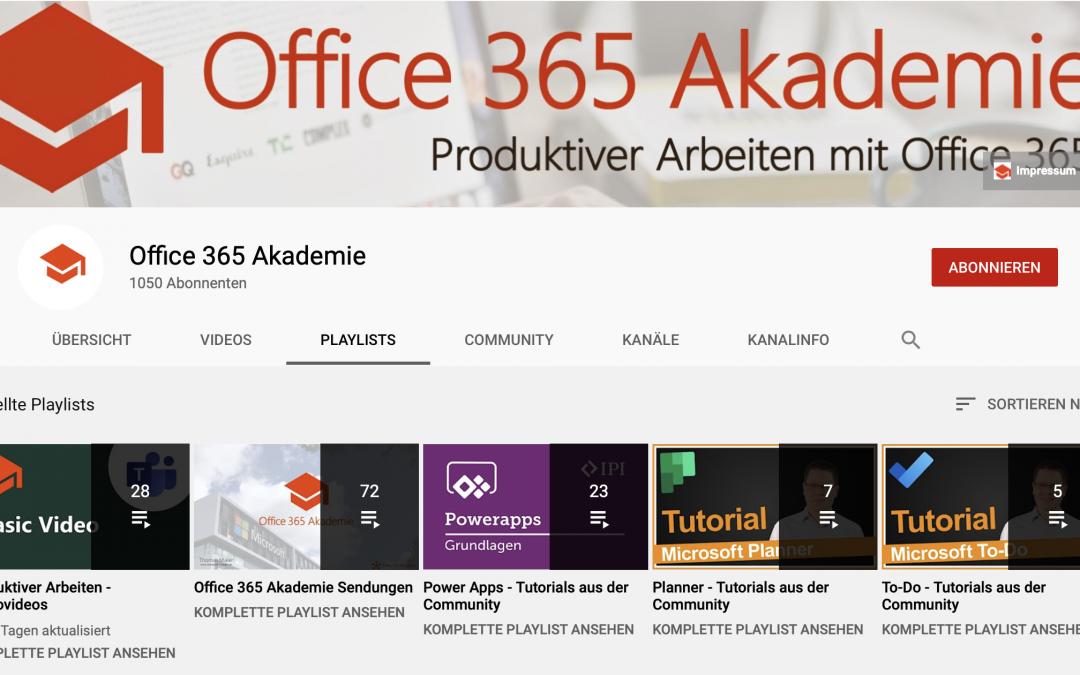Open KOMPLETTE PLAYLIST ANSEHEN under Power Apps playlist
The height and width of the screenshot is (675, 1080).
coord(529,629)
